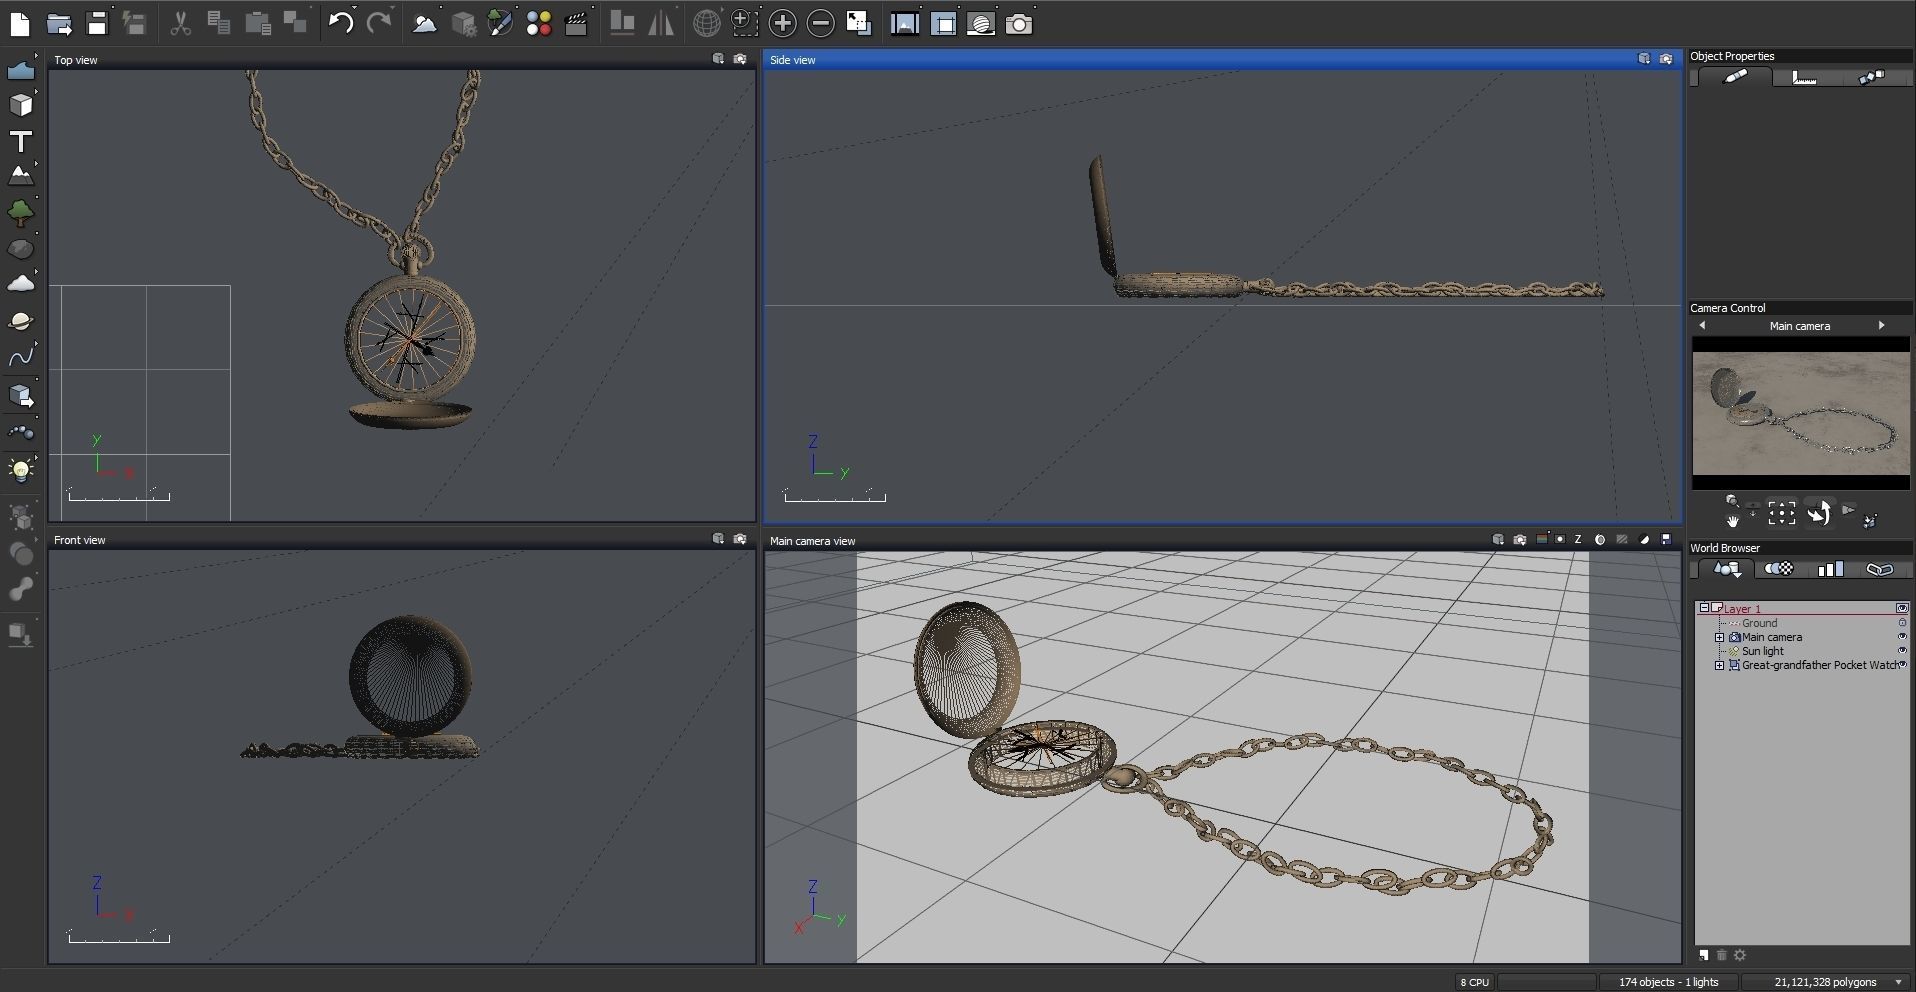
Task: Add a cloud object
Action: [x=21, y=284]
